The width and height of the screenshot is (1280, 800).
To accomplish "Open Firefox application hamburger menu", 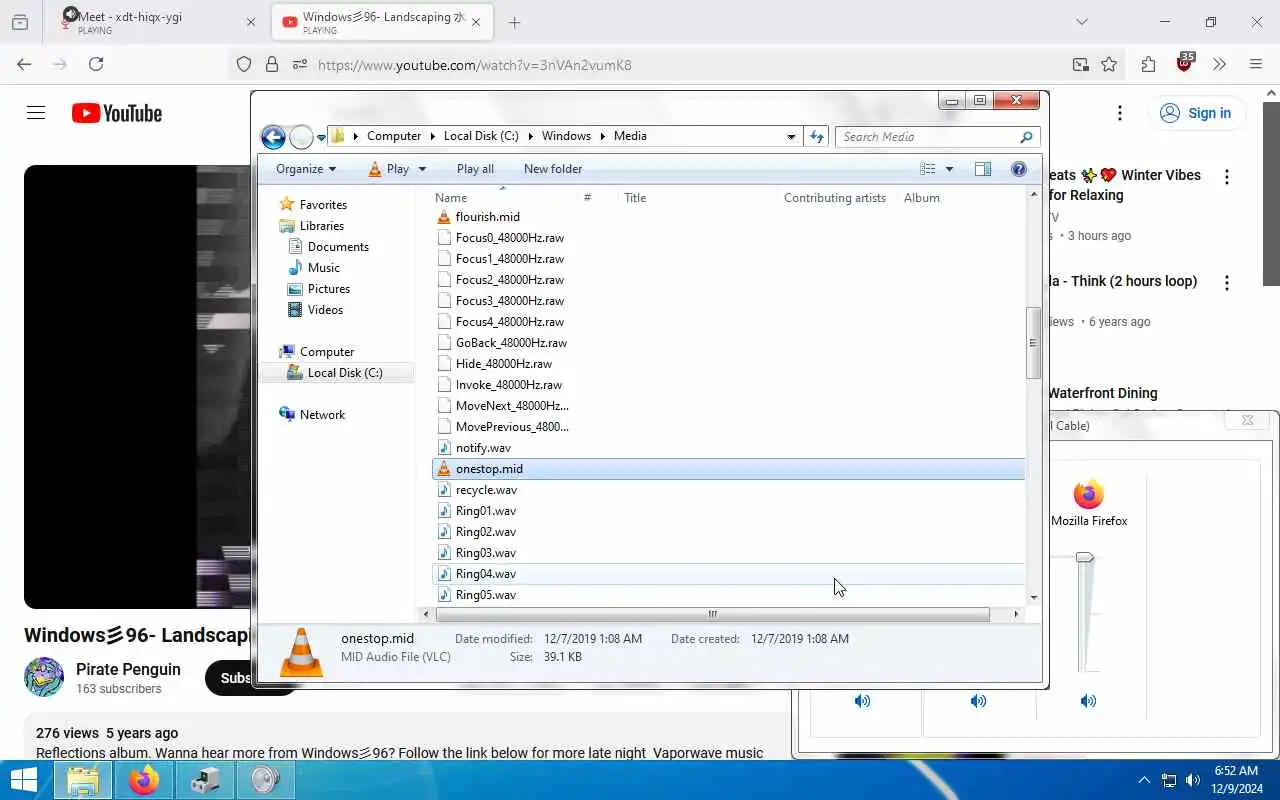I will (1256, 64).
